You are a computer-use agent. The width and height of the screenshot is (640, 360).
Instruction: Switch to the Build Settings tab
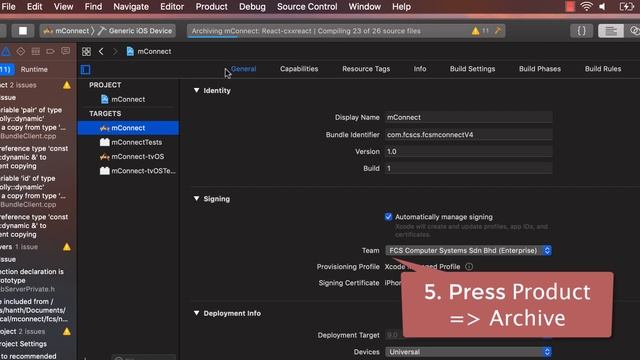coord(472,69)
